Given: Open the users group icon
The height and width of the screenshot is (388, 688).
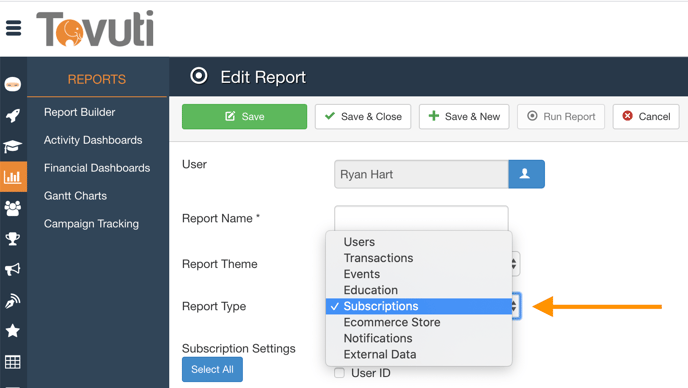Looking at the screenshot, I should point(13,208).
